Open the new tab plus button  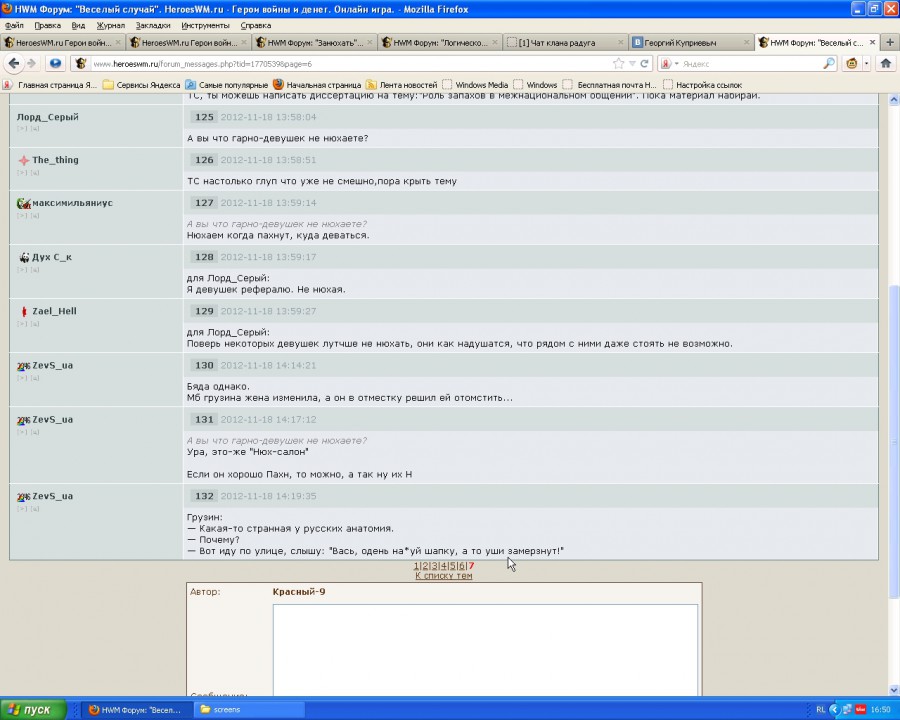tap(890, 42)
